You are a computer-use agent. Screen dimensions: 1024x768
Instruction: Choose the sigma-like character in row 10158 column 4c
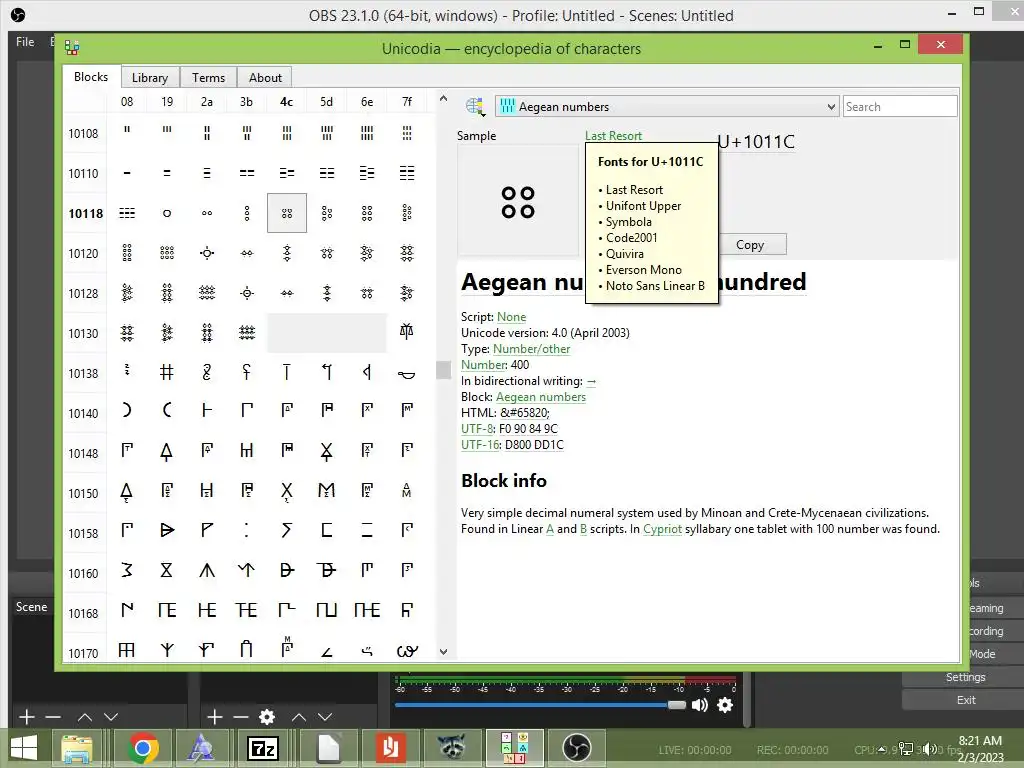pos(287,531)
